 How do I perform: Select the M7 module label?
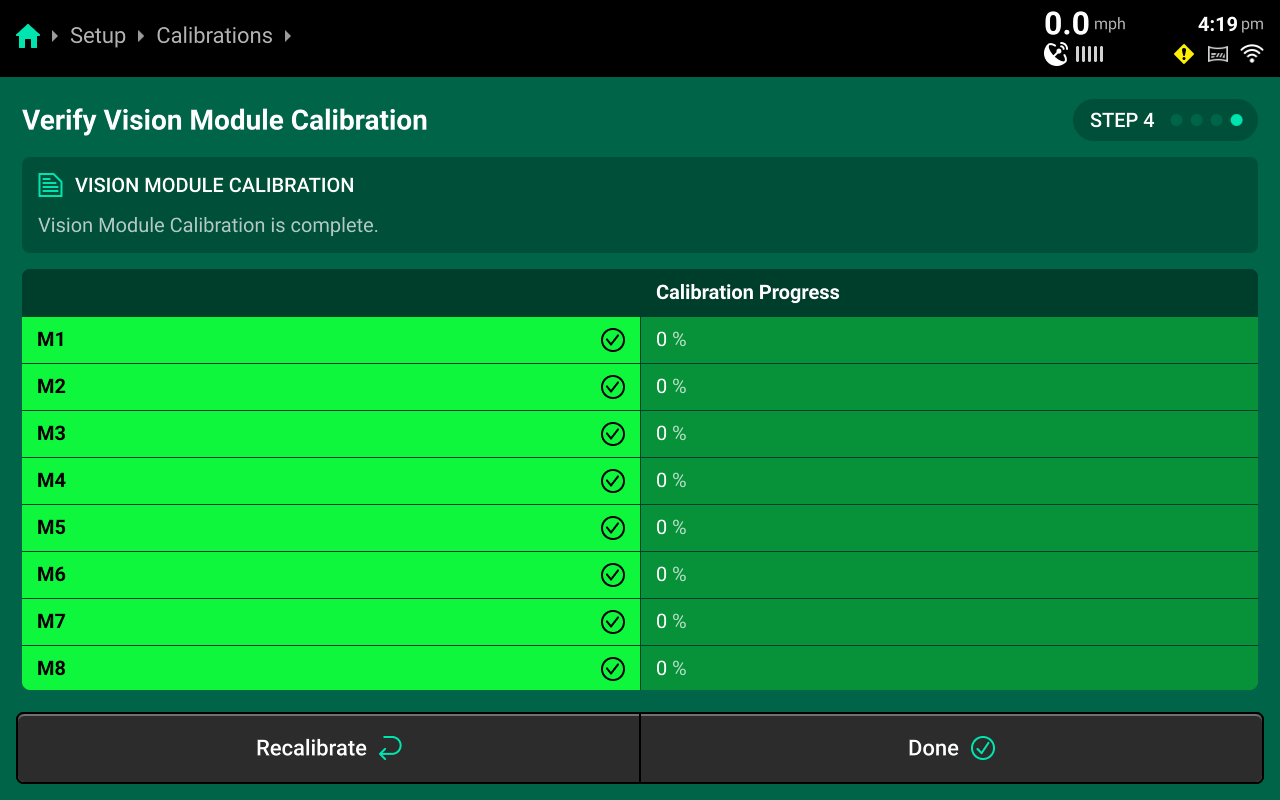pos(51,622)
